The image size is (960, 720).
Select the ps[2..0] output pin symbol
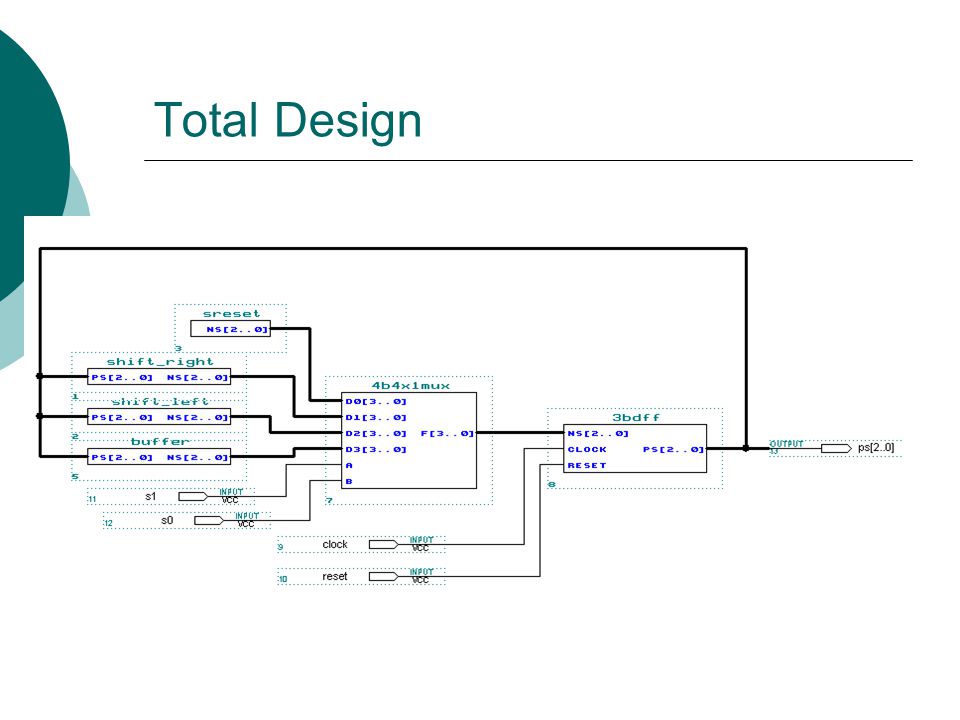[x=836, y=448]
